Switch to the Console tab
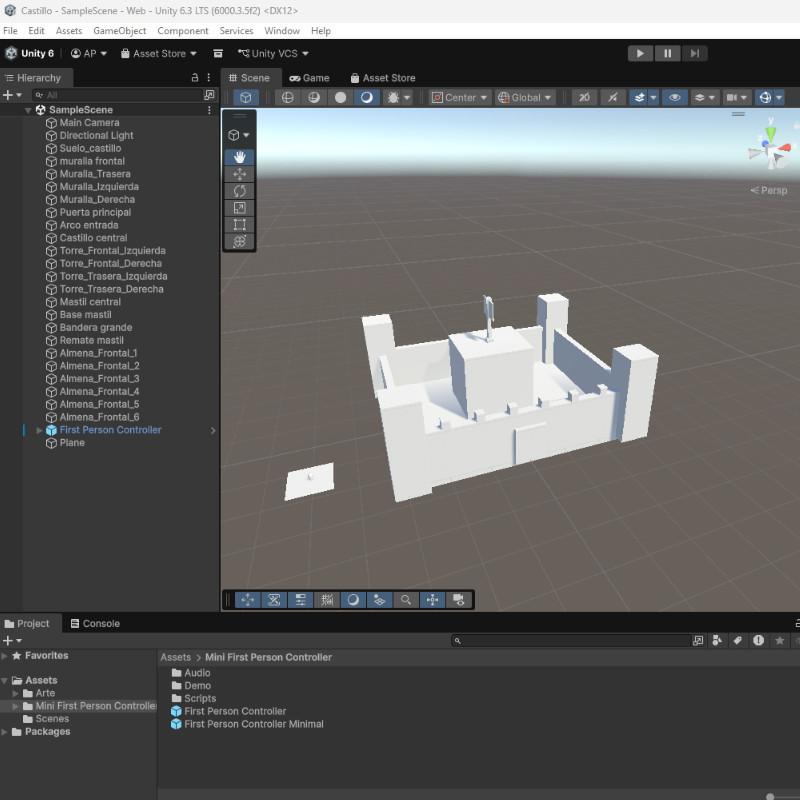The height and width of the screenshot is (800, 800). 95,623
